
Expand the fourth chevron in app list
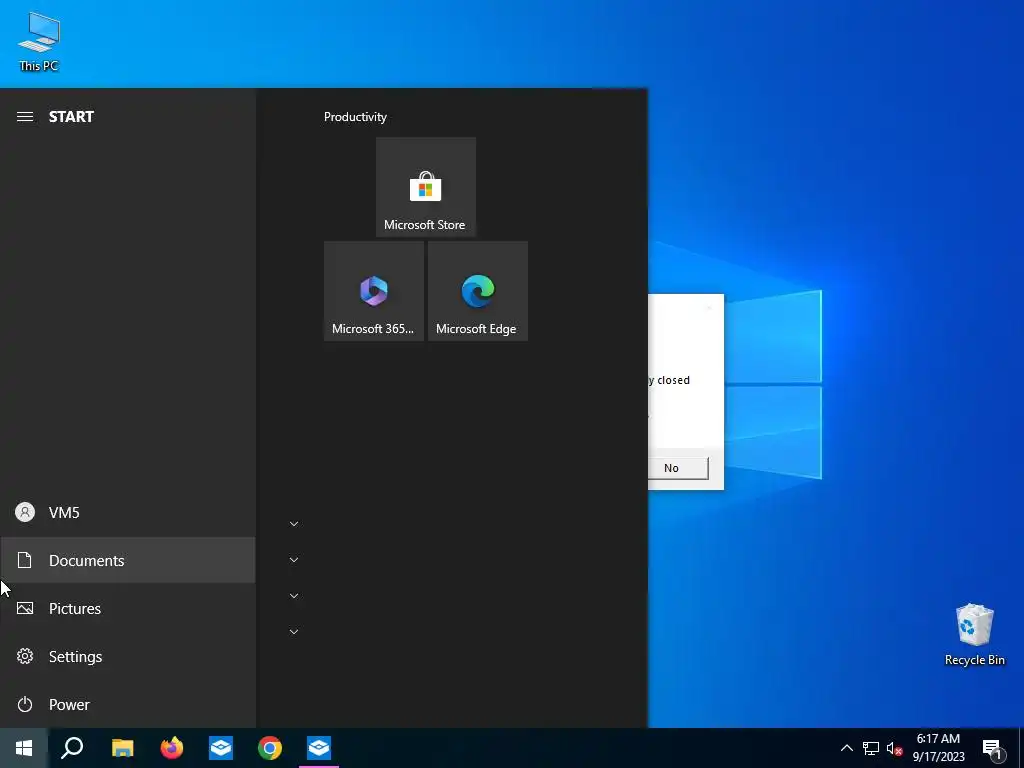pyautogui.click(x=294, y=632)
